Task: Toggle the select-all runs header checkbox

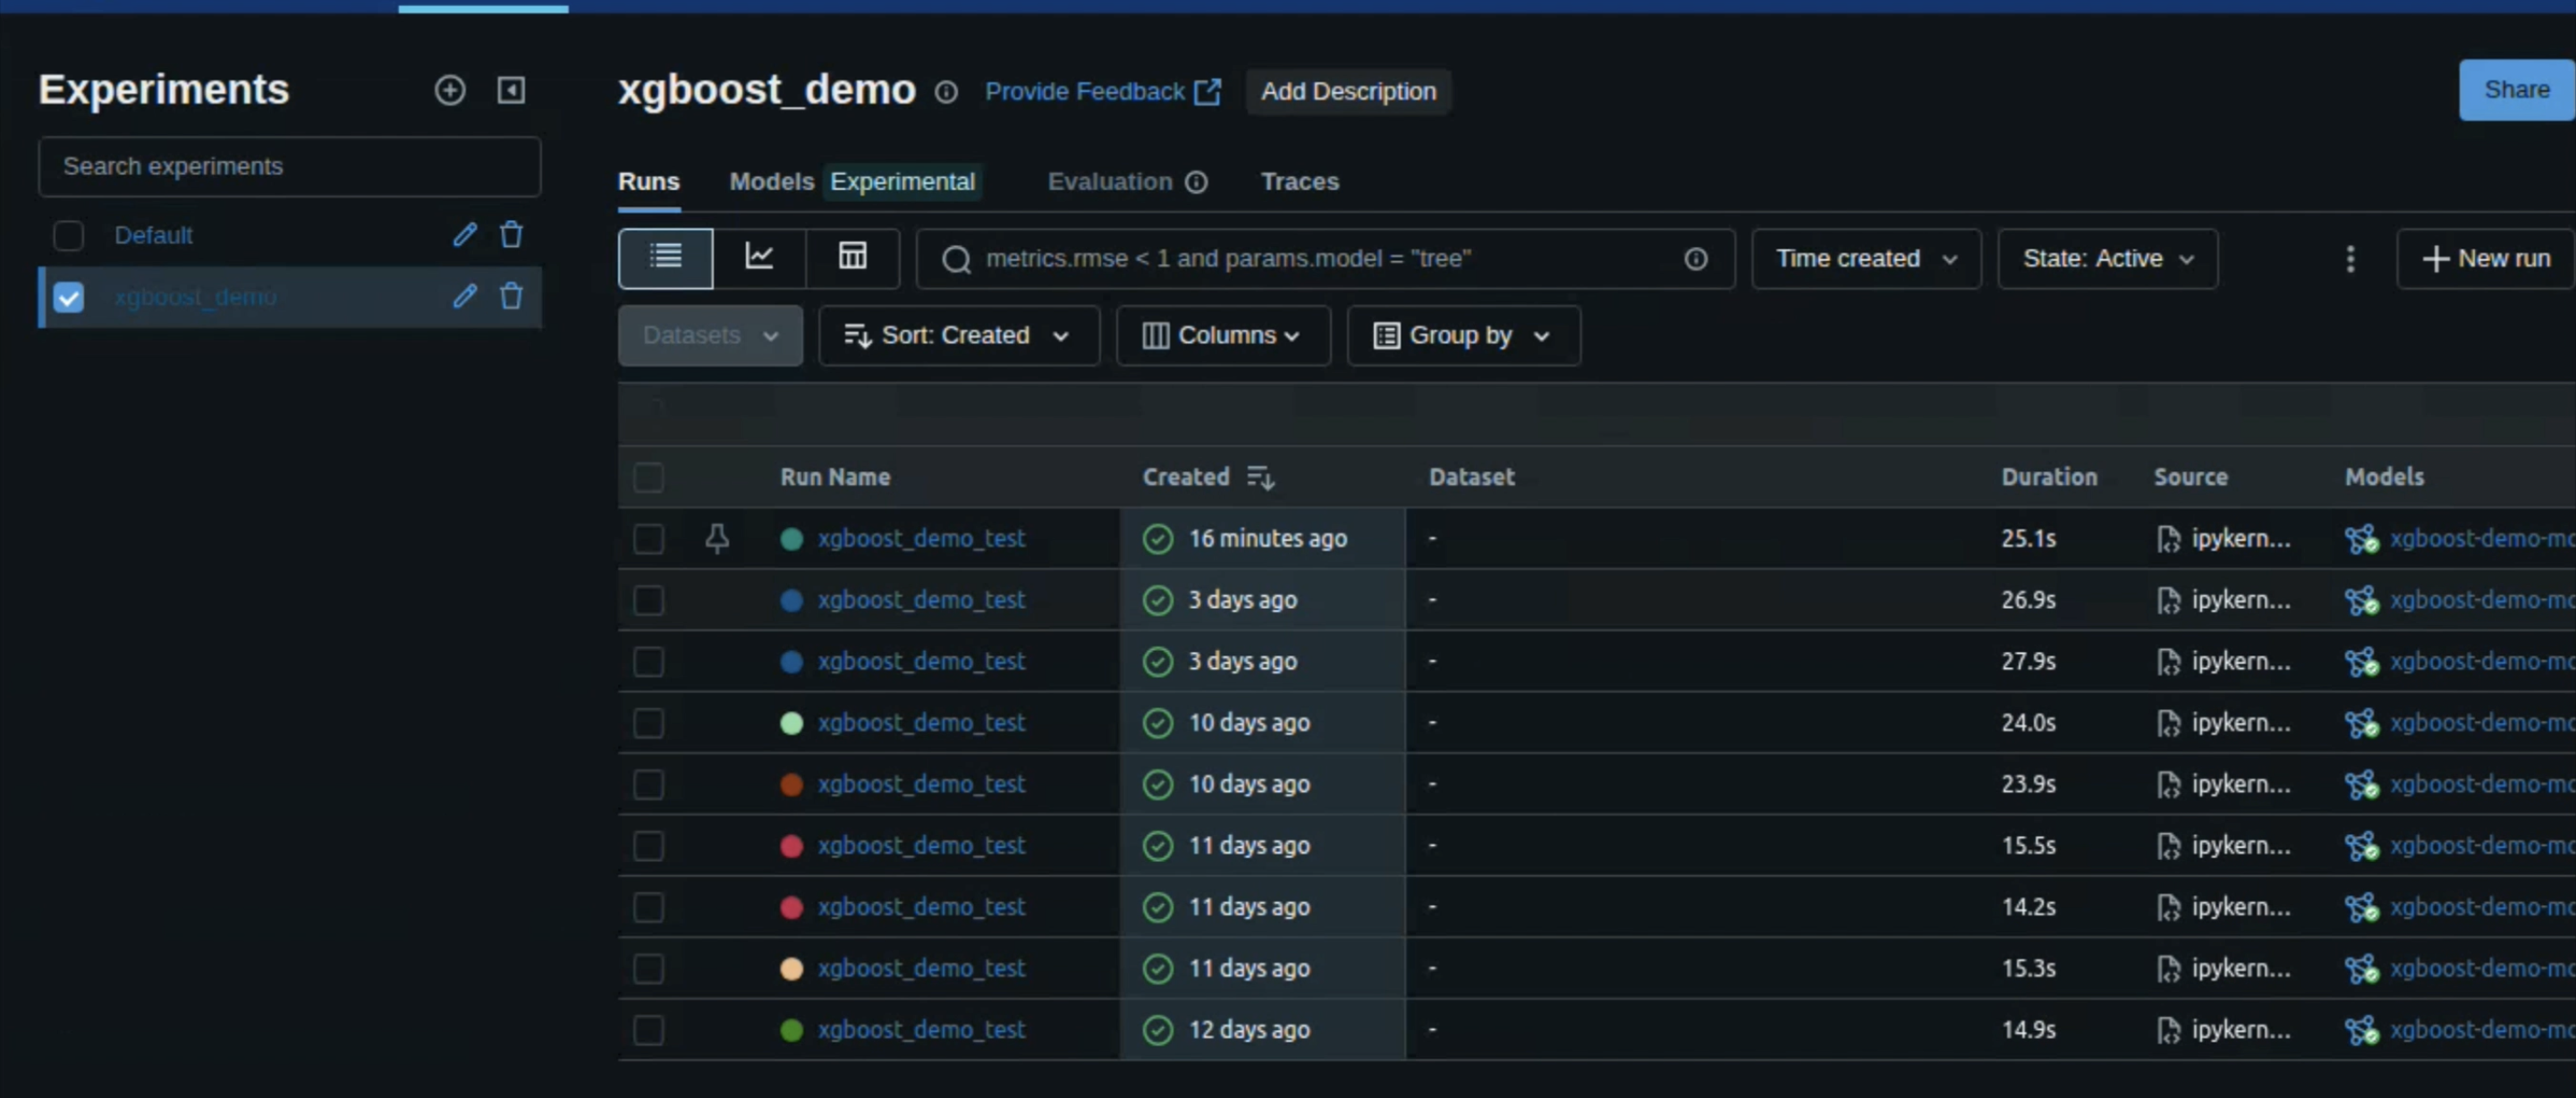Action: coord(649,477)
